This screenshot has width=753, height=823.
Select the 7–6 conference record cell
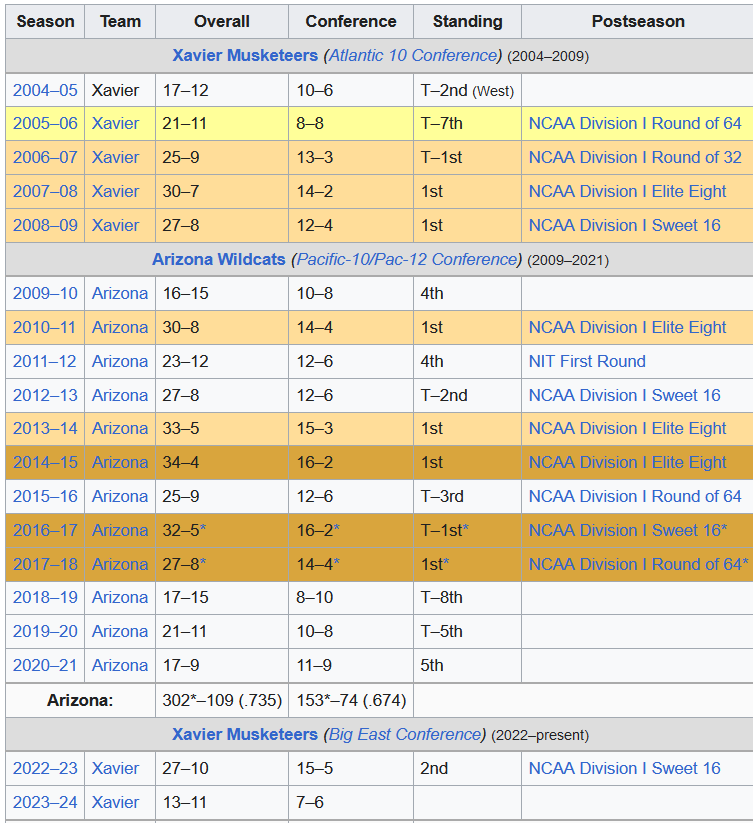pos(351,803)
